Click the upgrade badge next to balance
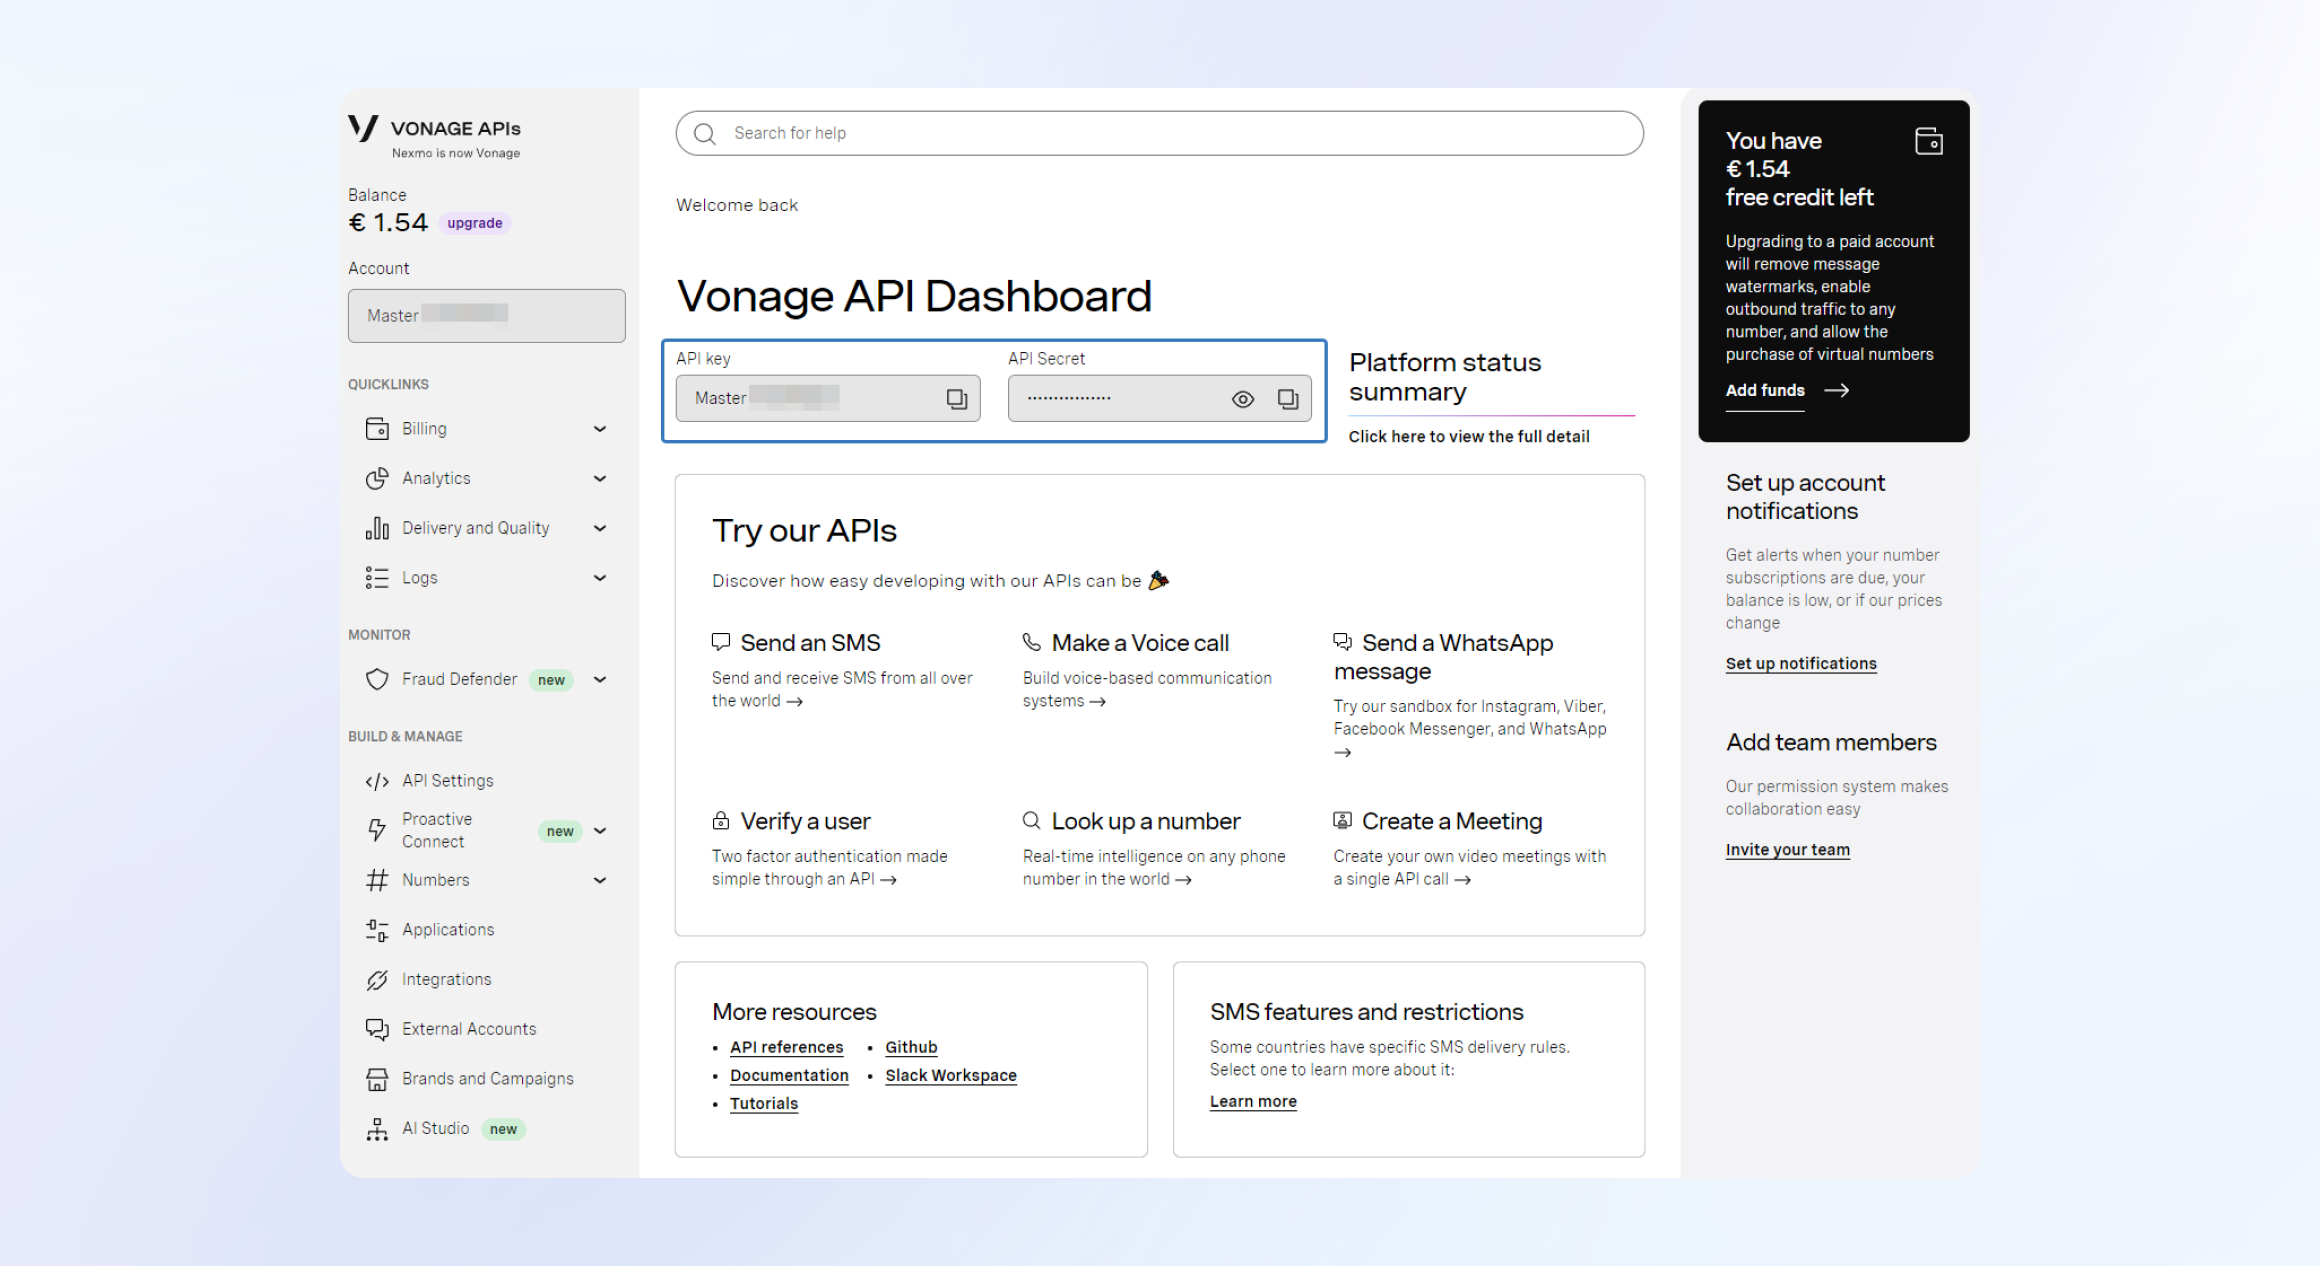Screen dimensions: 2320x1266 (474, 223)
